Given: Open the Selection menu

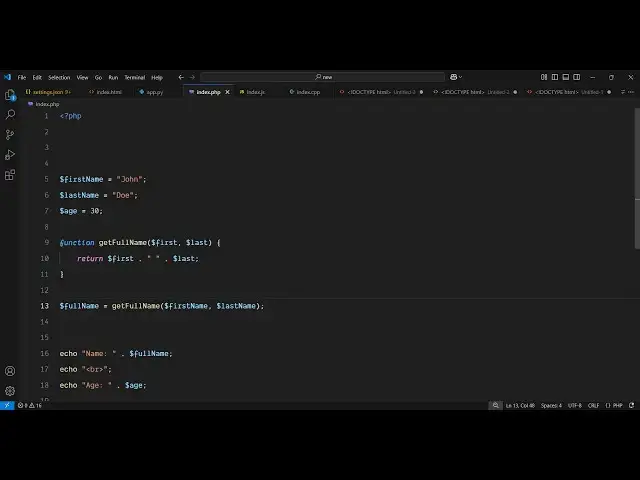Looking at the screenshot, I should coord(59,78).
